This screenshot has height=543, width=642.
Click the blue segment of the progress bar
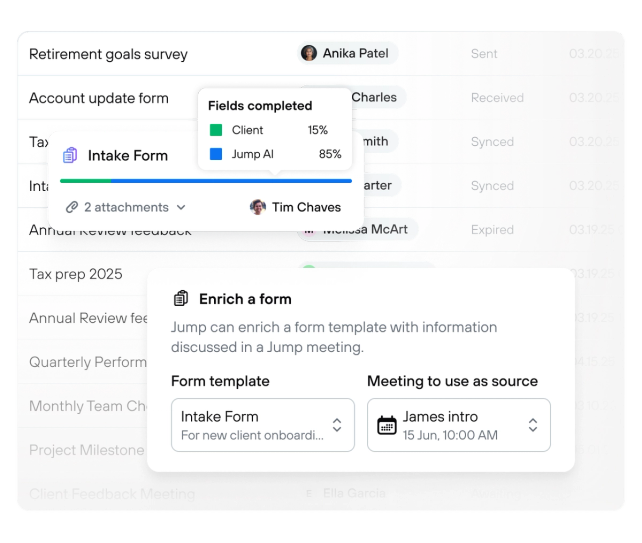pos(231,181)
